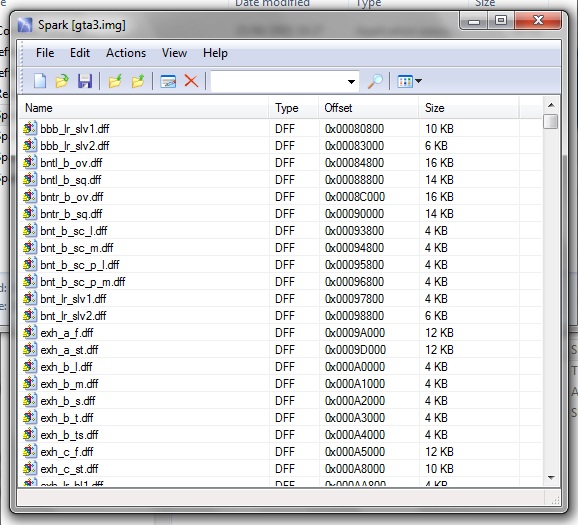Viewport: 578px width, 525px height.
Task: Click the vertical scrollbar thumb
Action: tap(551, 121)
